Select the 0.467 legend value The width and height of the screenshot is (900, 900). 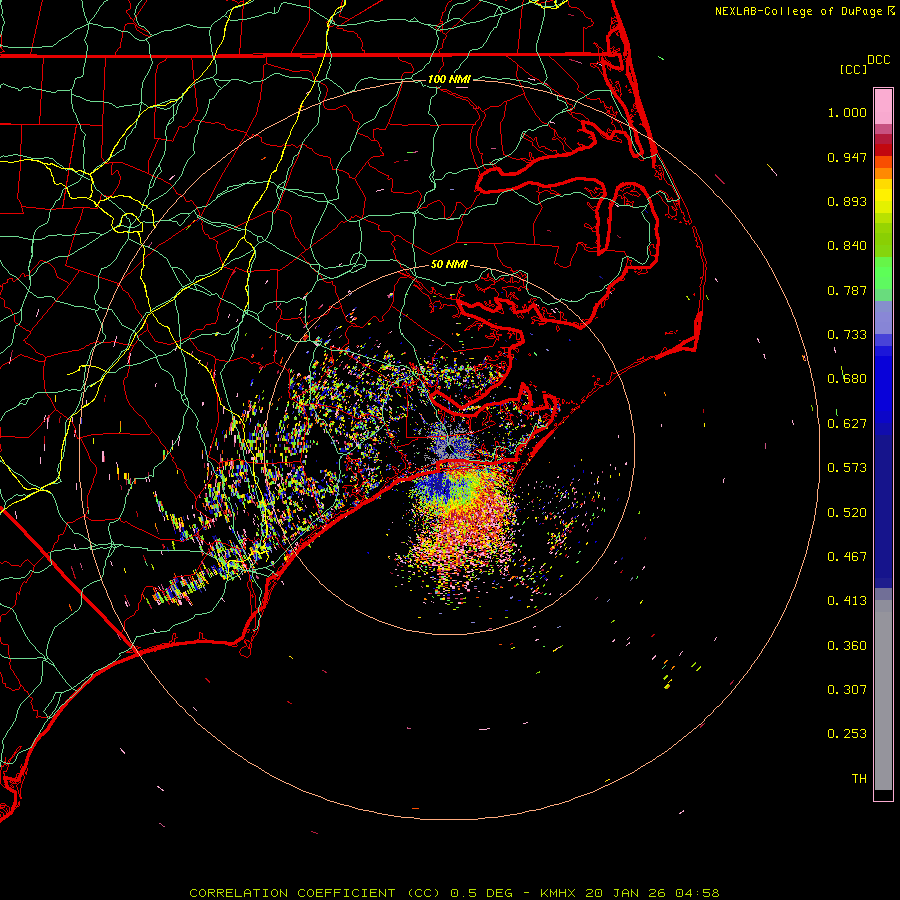[x=847, y=557]
